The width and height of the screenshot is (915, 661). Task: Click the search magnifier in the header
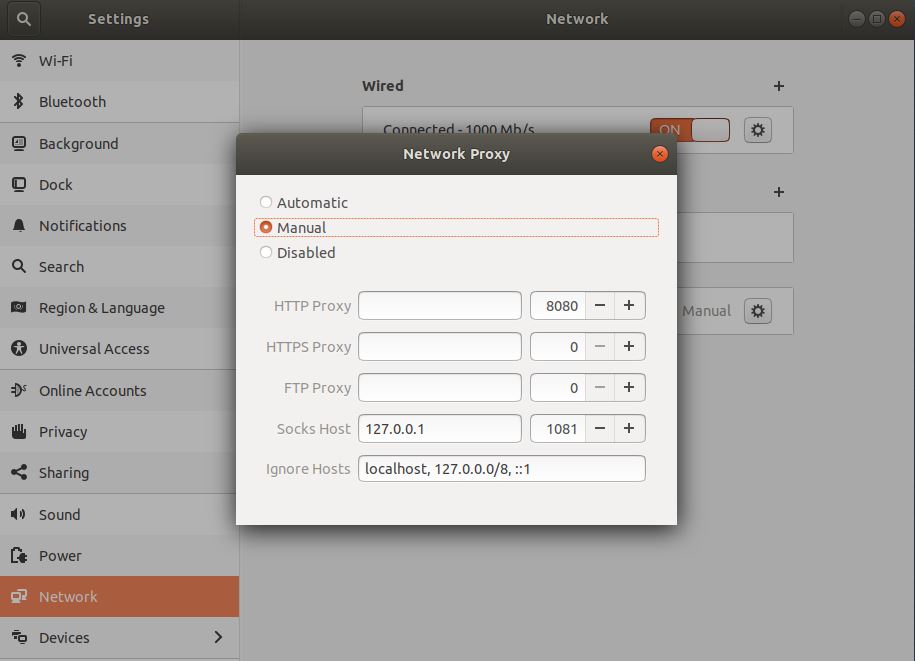coord(22,18)
